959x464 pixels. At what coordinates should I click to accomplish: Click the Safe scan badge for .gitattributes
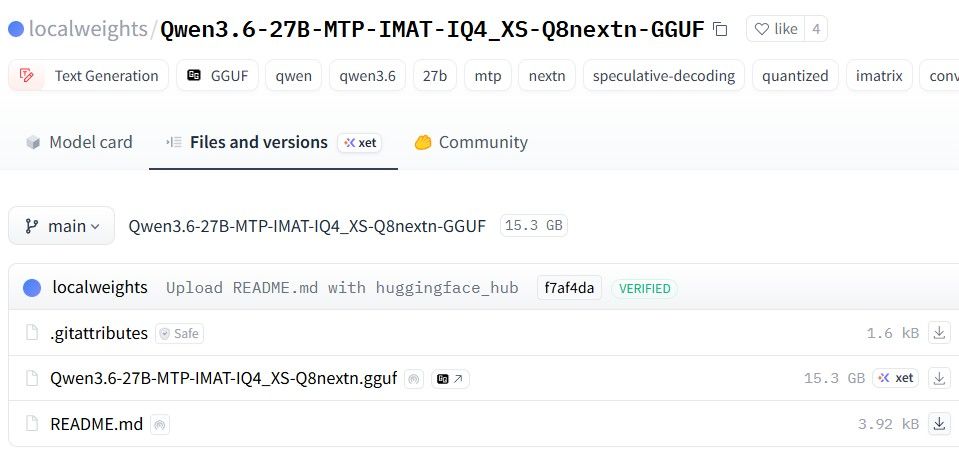pos(179,333)
